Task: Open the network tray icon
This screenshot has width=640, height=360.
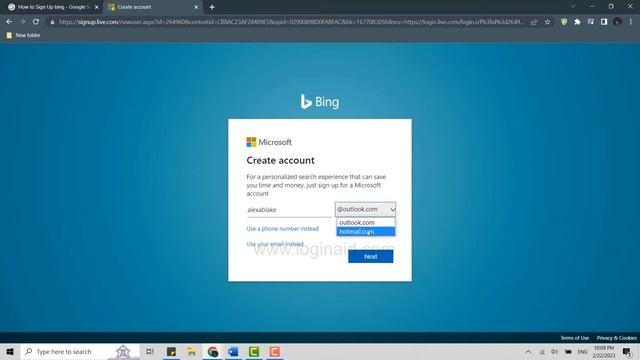Action: point(542,352)
